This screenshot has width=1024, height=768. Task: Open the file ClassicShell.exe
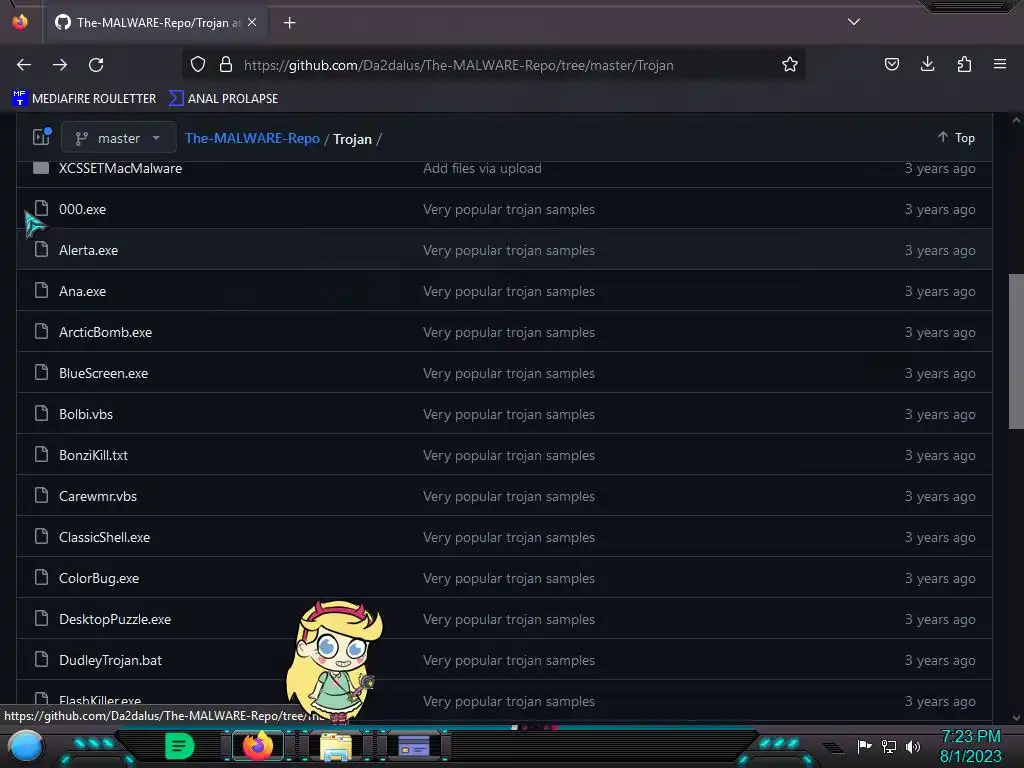click(x=104, y=537)
